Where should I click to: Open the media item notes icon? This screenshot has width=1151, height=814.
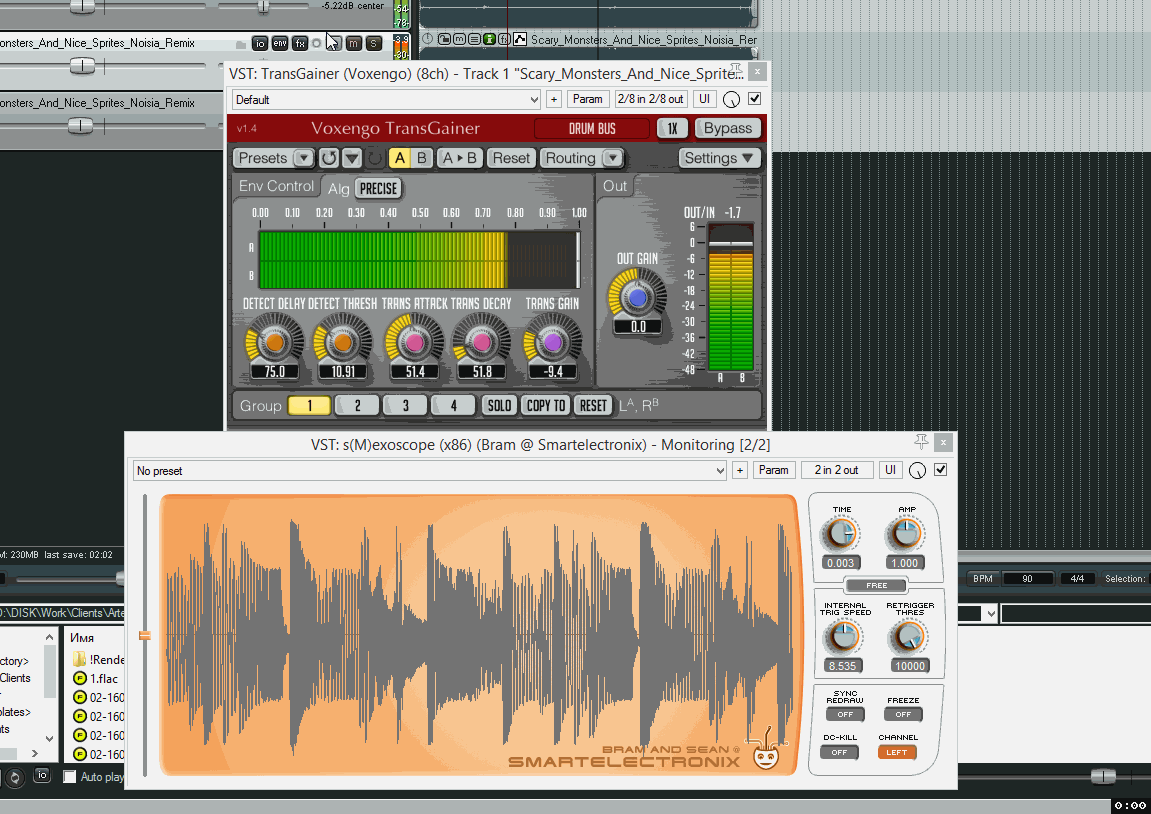pyautogui.click(x=474, y=39)
